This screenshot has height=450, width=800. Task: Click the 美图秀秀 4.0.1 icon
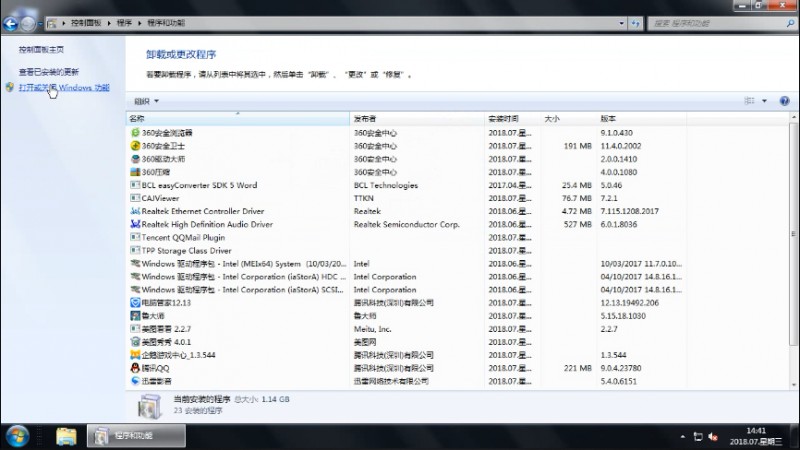135,342
